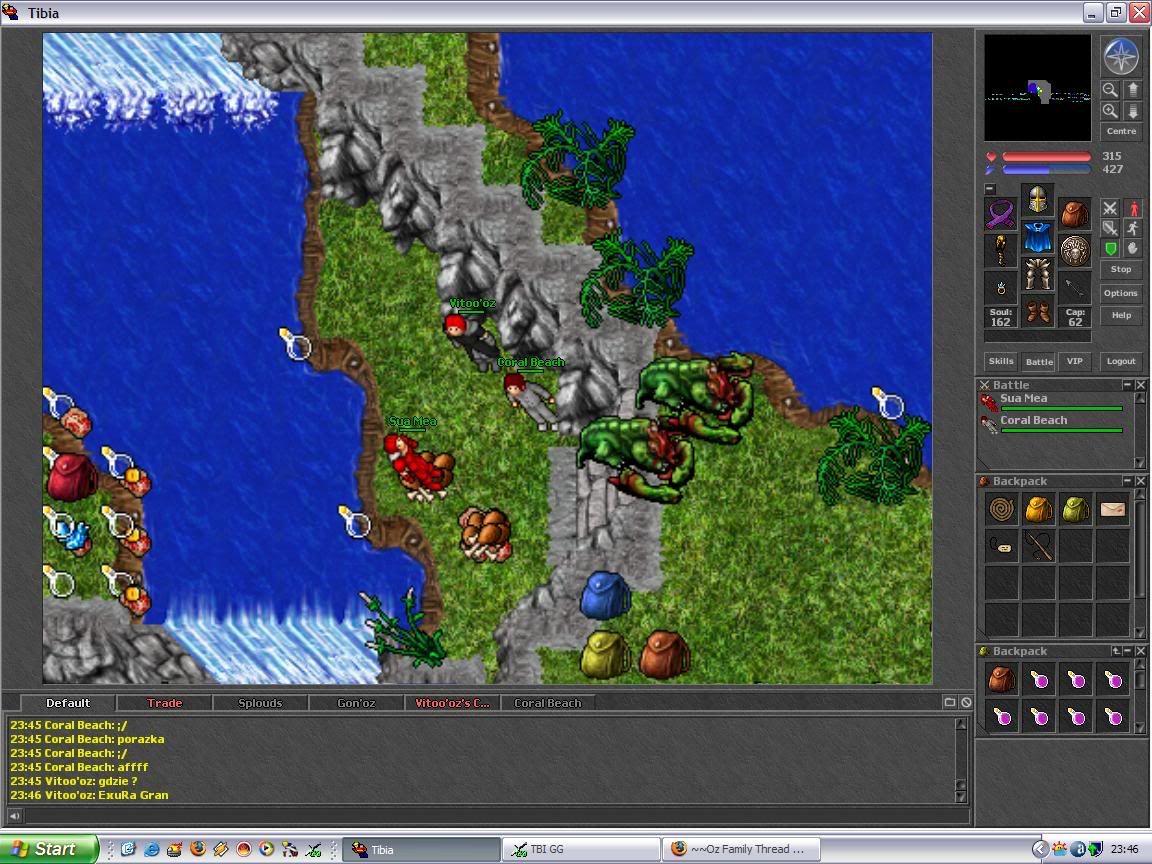
Task: Select the ring in the ring slot
Action: 1001,288
